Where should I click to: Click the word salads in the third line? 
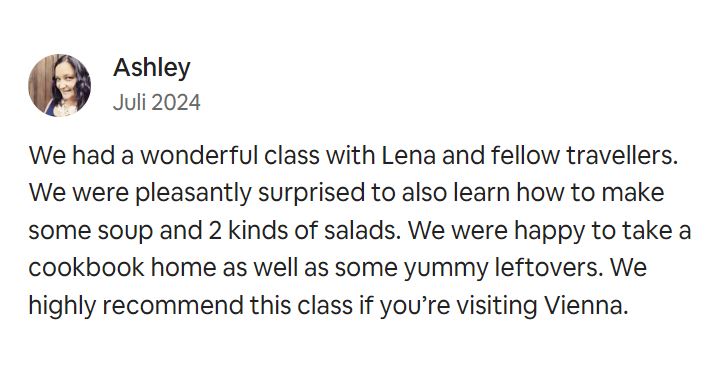pos(362,230)
